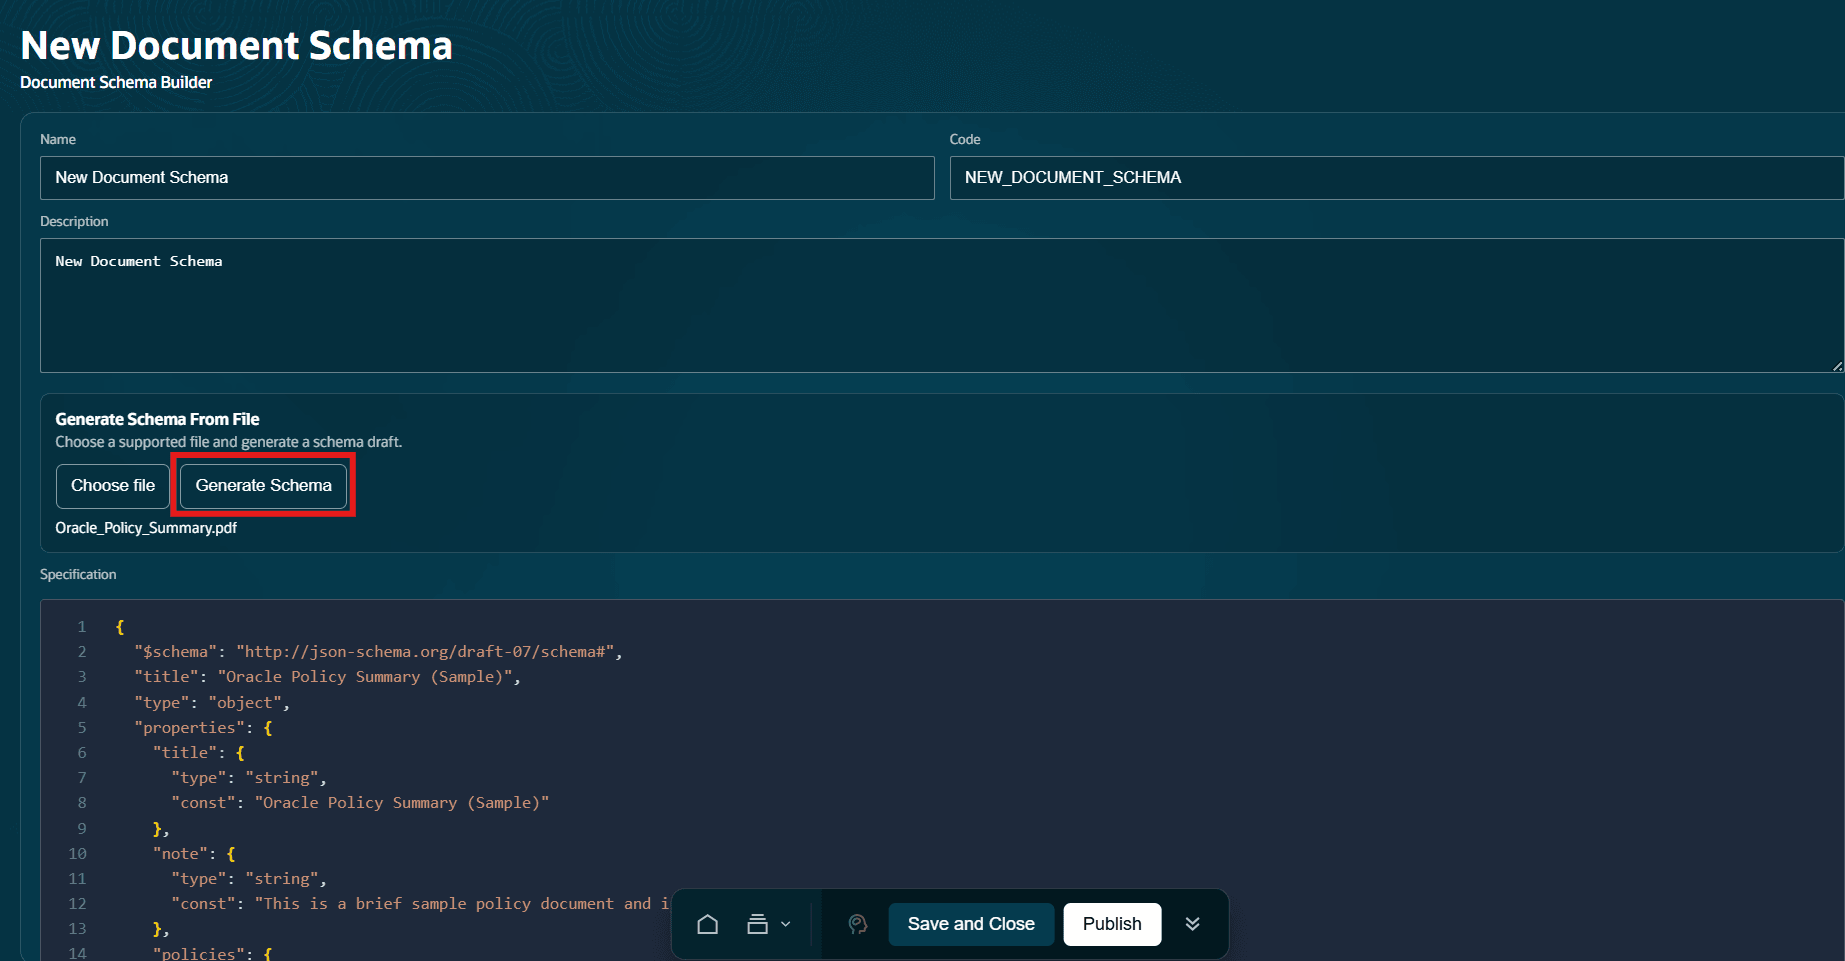Click "const": "Oracle Policy Summary (Sample)" line

point(360,803)
